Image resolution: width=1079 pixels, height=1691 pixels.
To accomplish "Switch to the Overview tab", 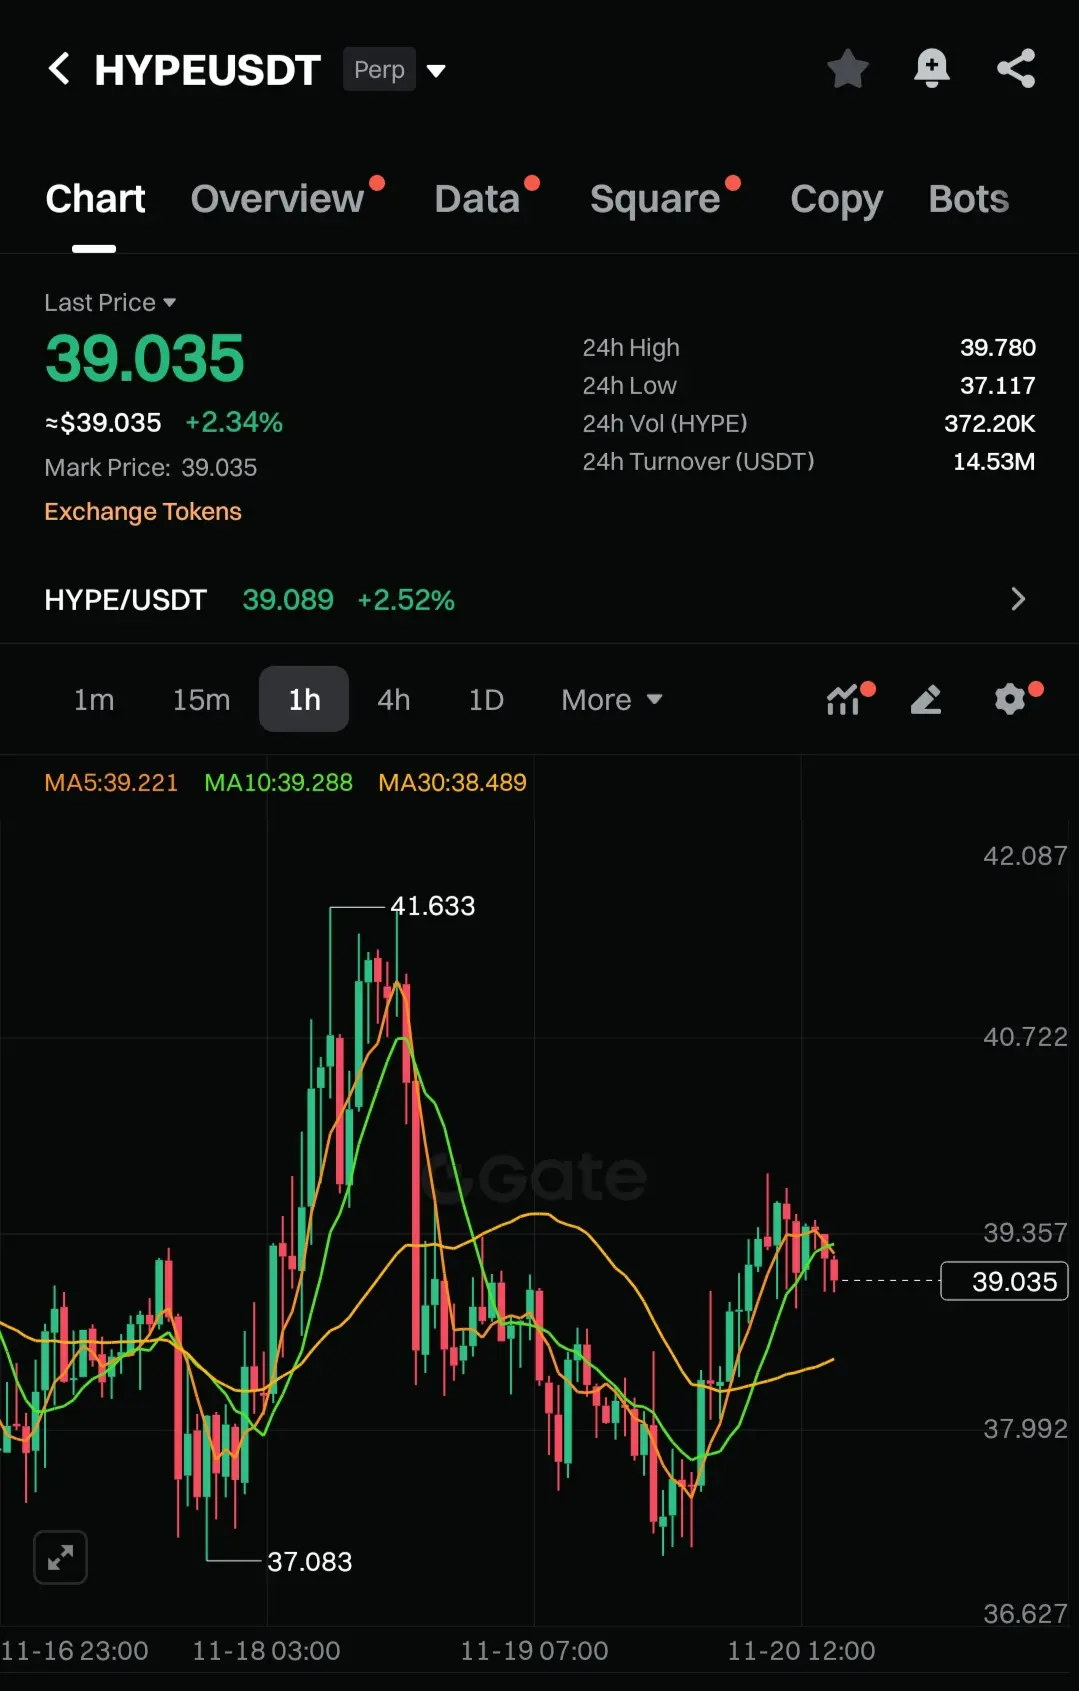I will tap(277, 199).
